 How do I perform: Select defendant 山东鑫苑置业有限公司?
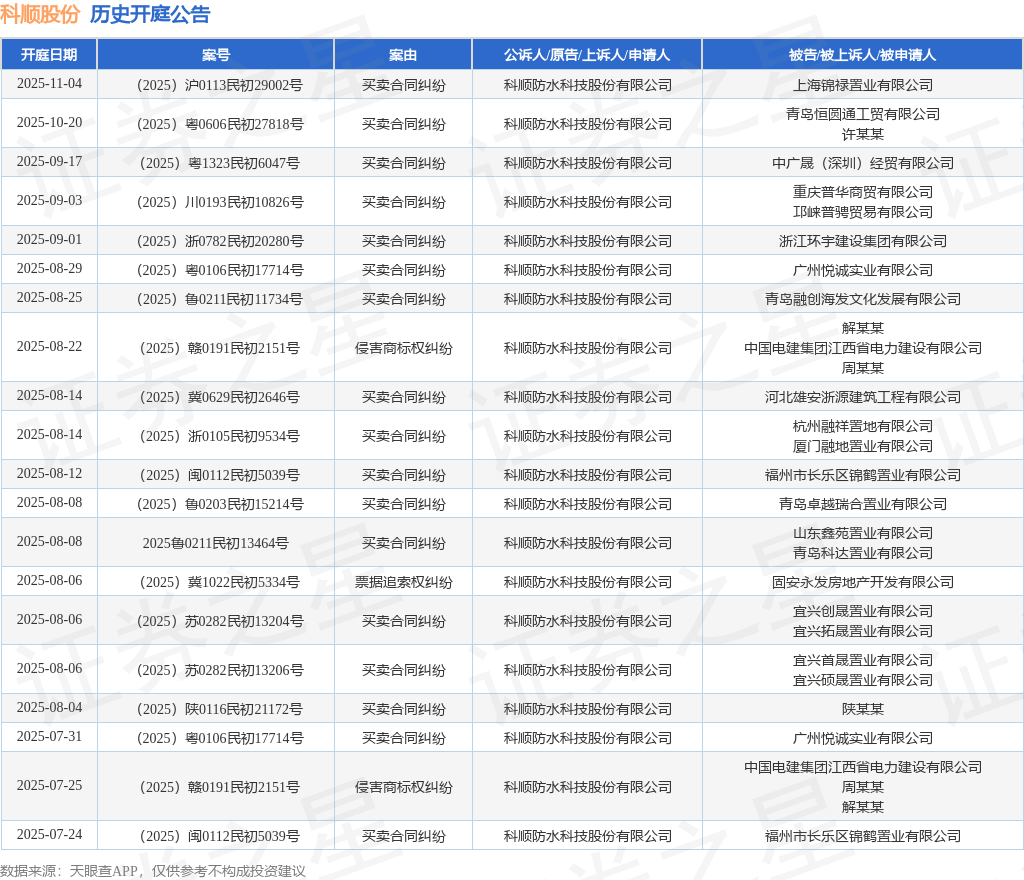863,533
